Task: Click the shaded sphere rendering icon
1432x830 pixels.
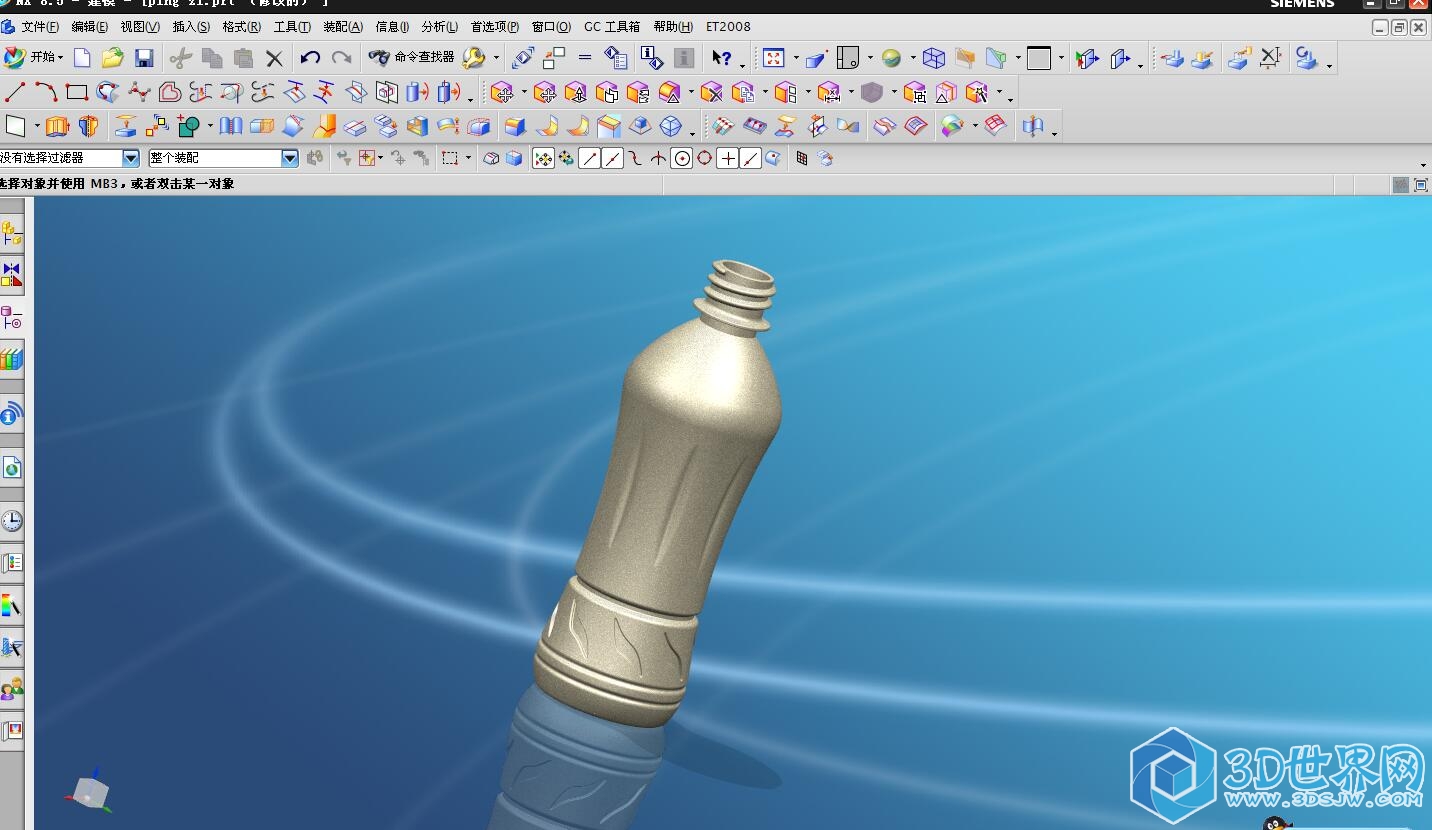Action: click(891, 58)
